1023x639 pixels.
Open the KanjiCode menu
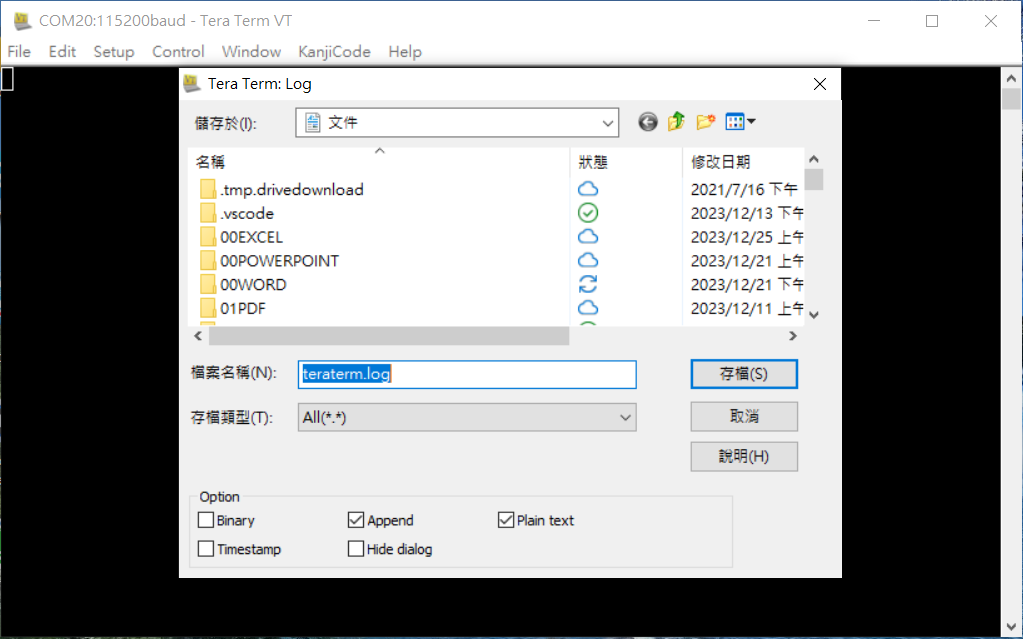click(x=334, y=52)
